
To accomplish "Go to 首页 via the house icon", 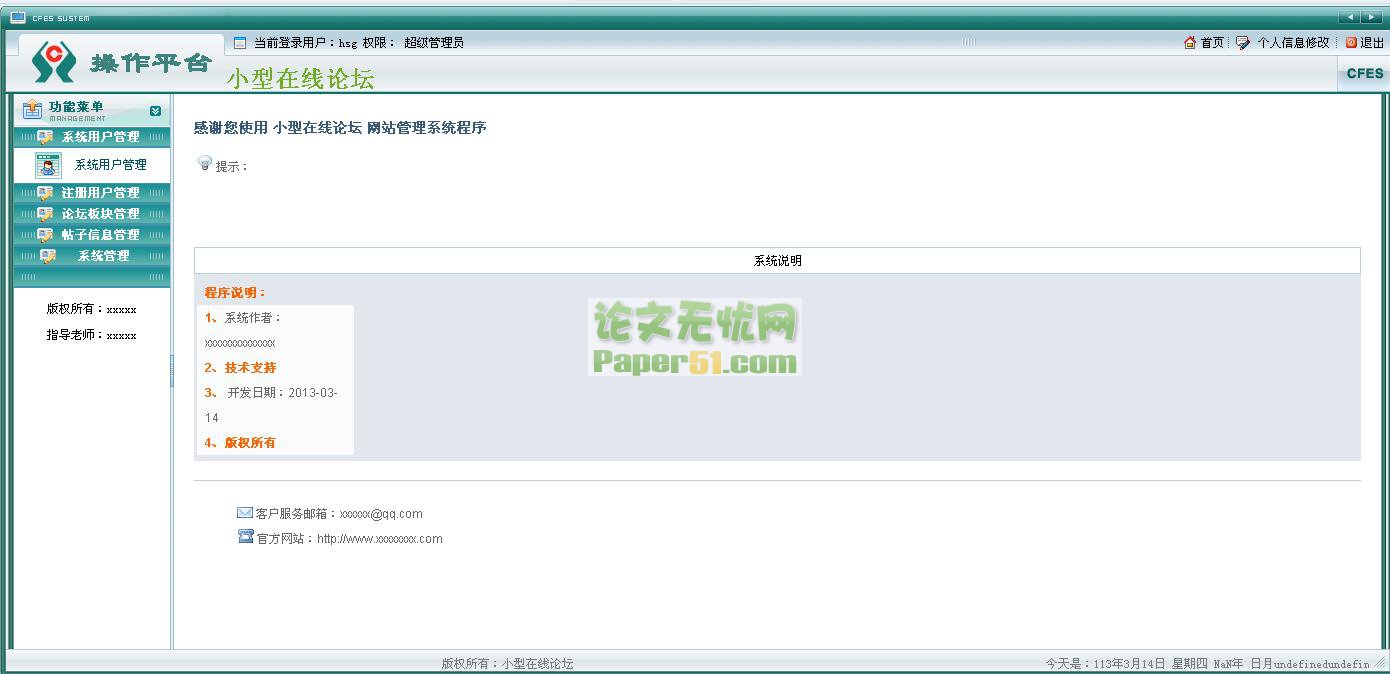I will point(1190,43).
